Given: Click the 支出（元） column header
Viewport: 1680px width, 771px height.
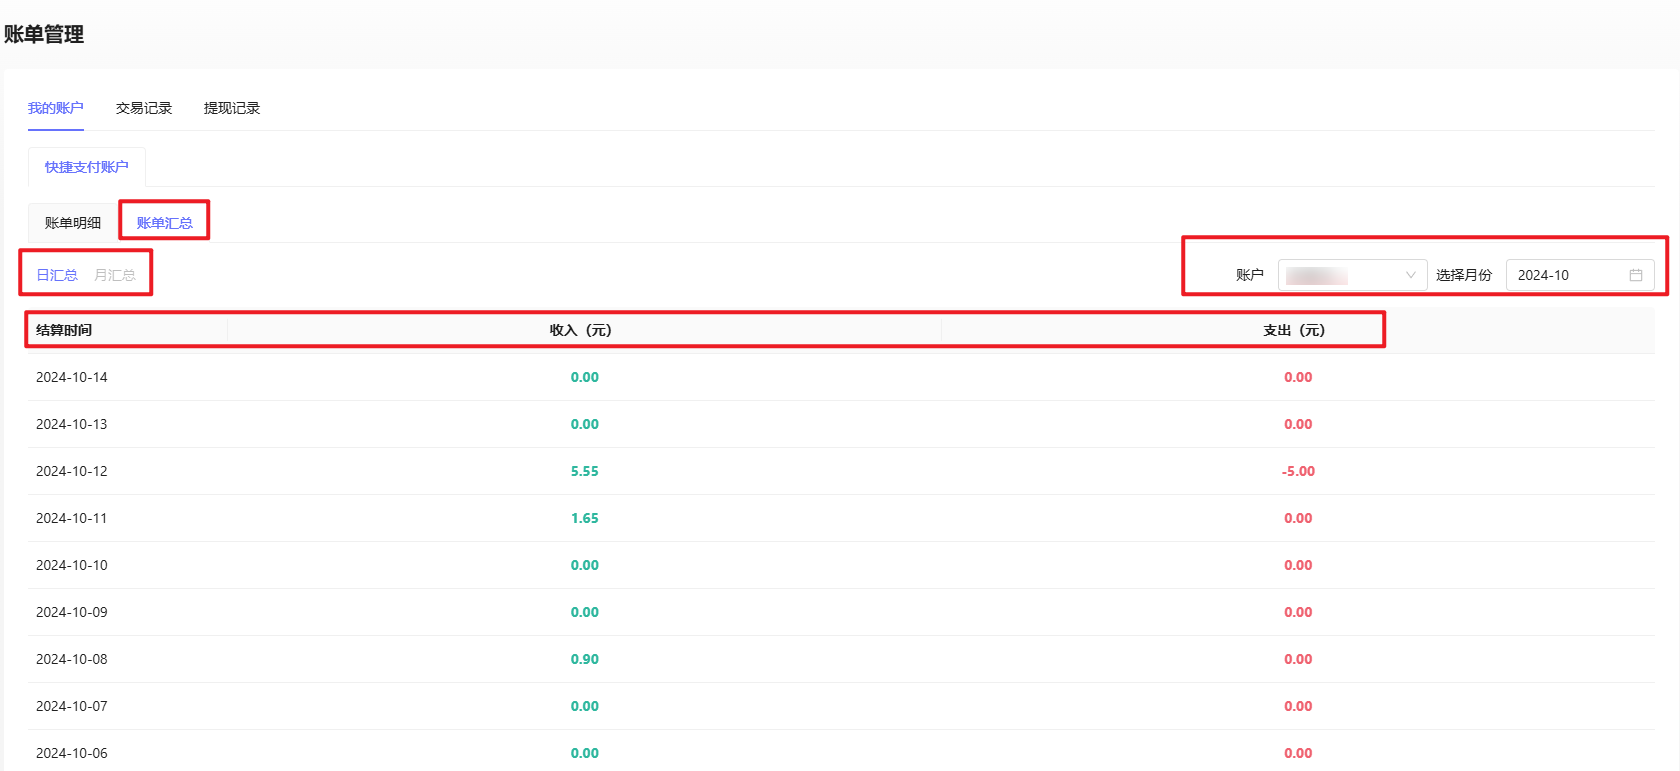Looking at the screenshot, I should [1293, 330].
